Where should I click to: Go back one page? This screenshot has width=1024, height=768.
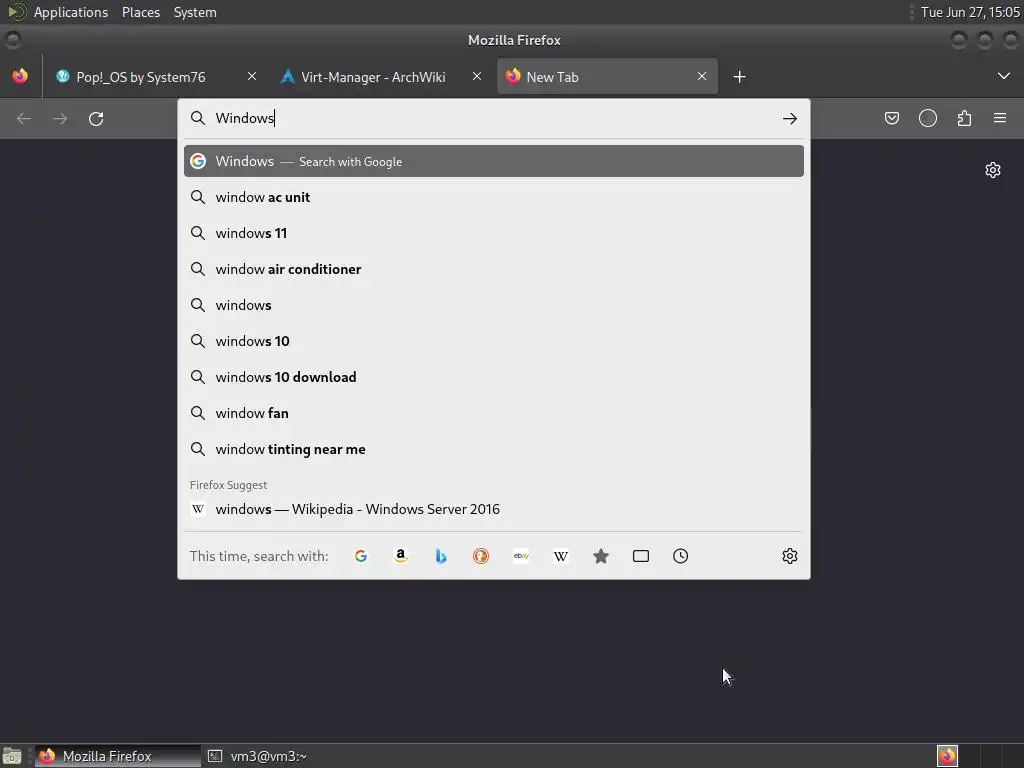24,118
